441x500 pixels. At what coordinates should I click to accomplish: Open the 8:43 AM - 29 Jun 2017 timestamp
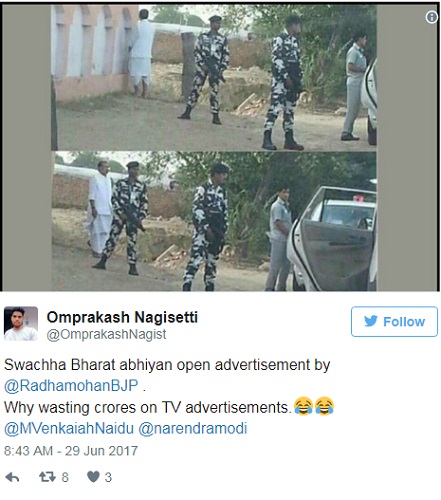71,451
